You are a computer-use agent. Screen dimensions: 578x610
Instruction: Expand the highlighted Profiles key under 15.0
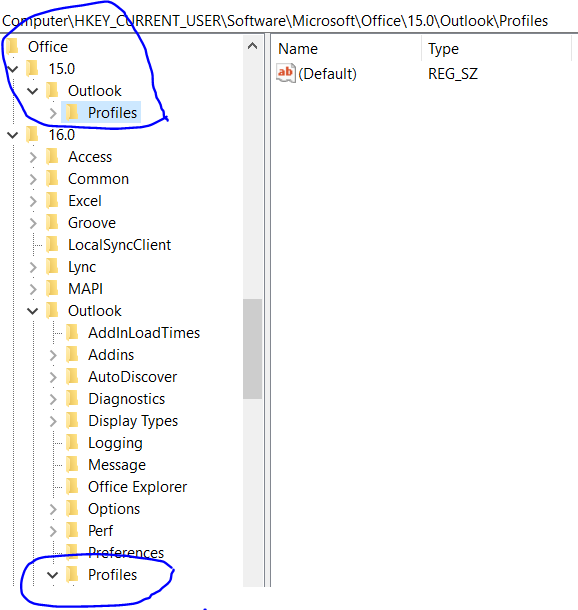pyautogui.click(x=53, y=113)
